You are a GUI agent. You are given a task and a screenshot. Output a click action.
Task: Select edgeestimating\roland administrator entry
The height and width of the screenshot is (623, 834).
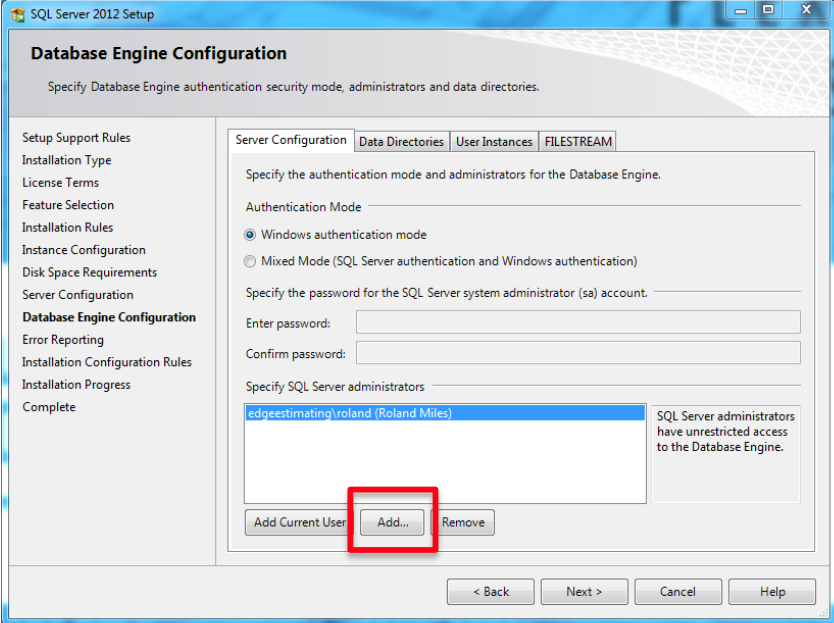pos(349,413)
